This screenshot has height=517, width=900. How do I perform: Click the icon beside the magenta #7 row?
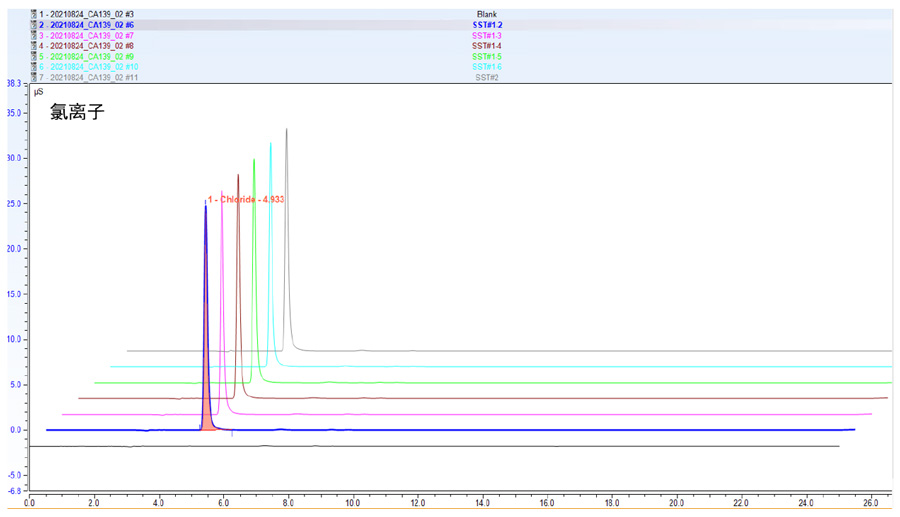coord(33,35)
